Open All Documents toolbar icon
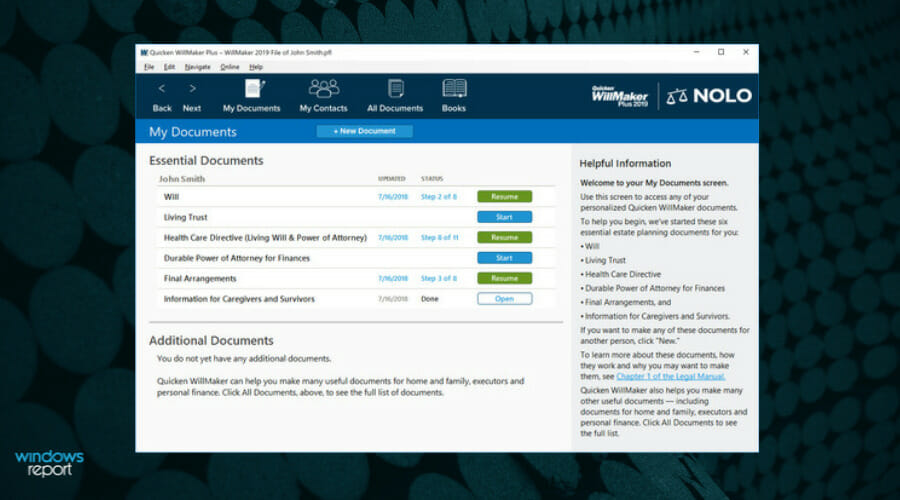 (395, 88)
